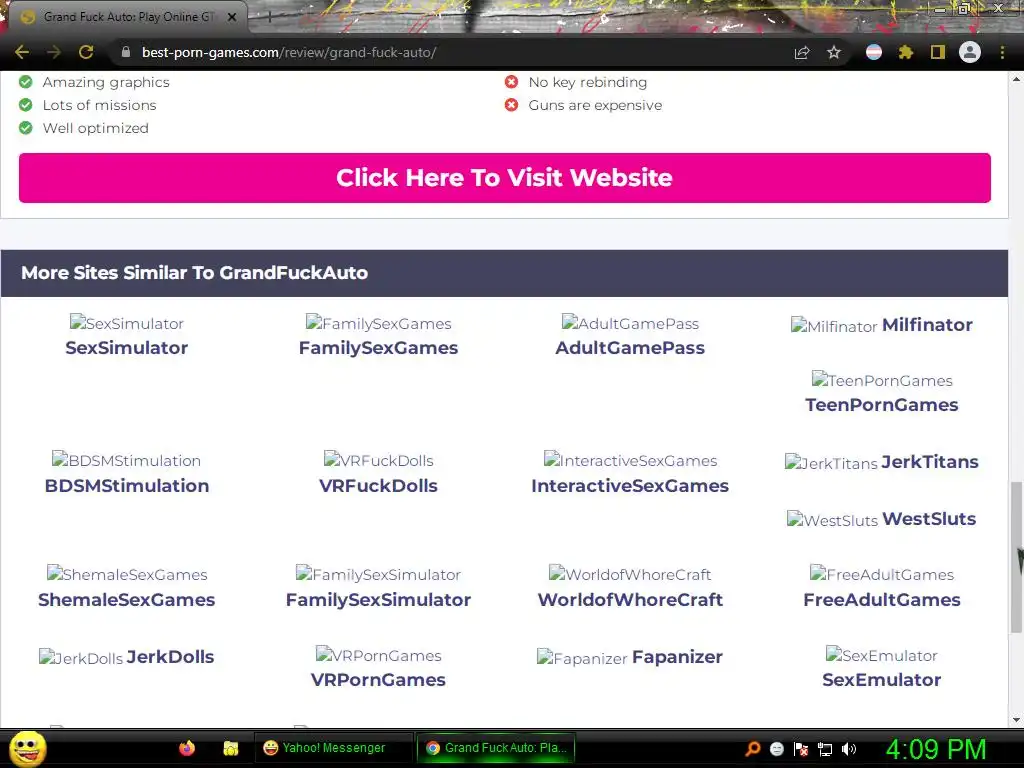The height and width of the screenshot is (768, 1024).
Task: Click the "Guns are expensive" text
Action: (595, 105)
